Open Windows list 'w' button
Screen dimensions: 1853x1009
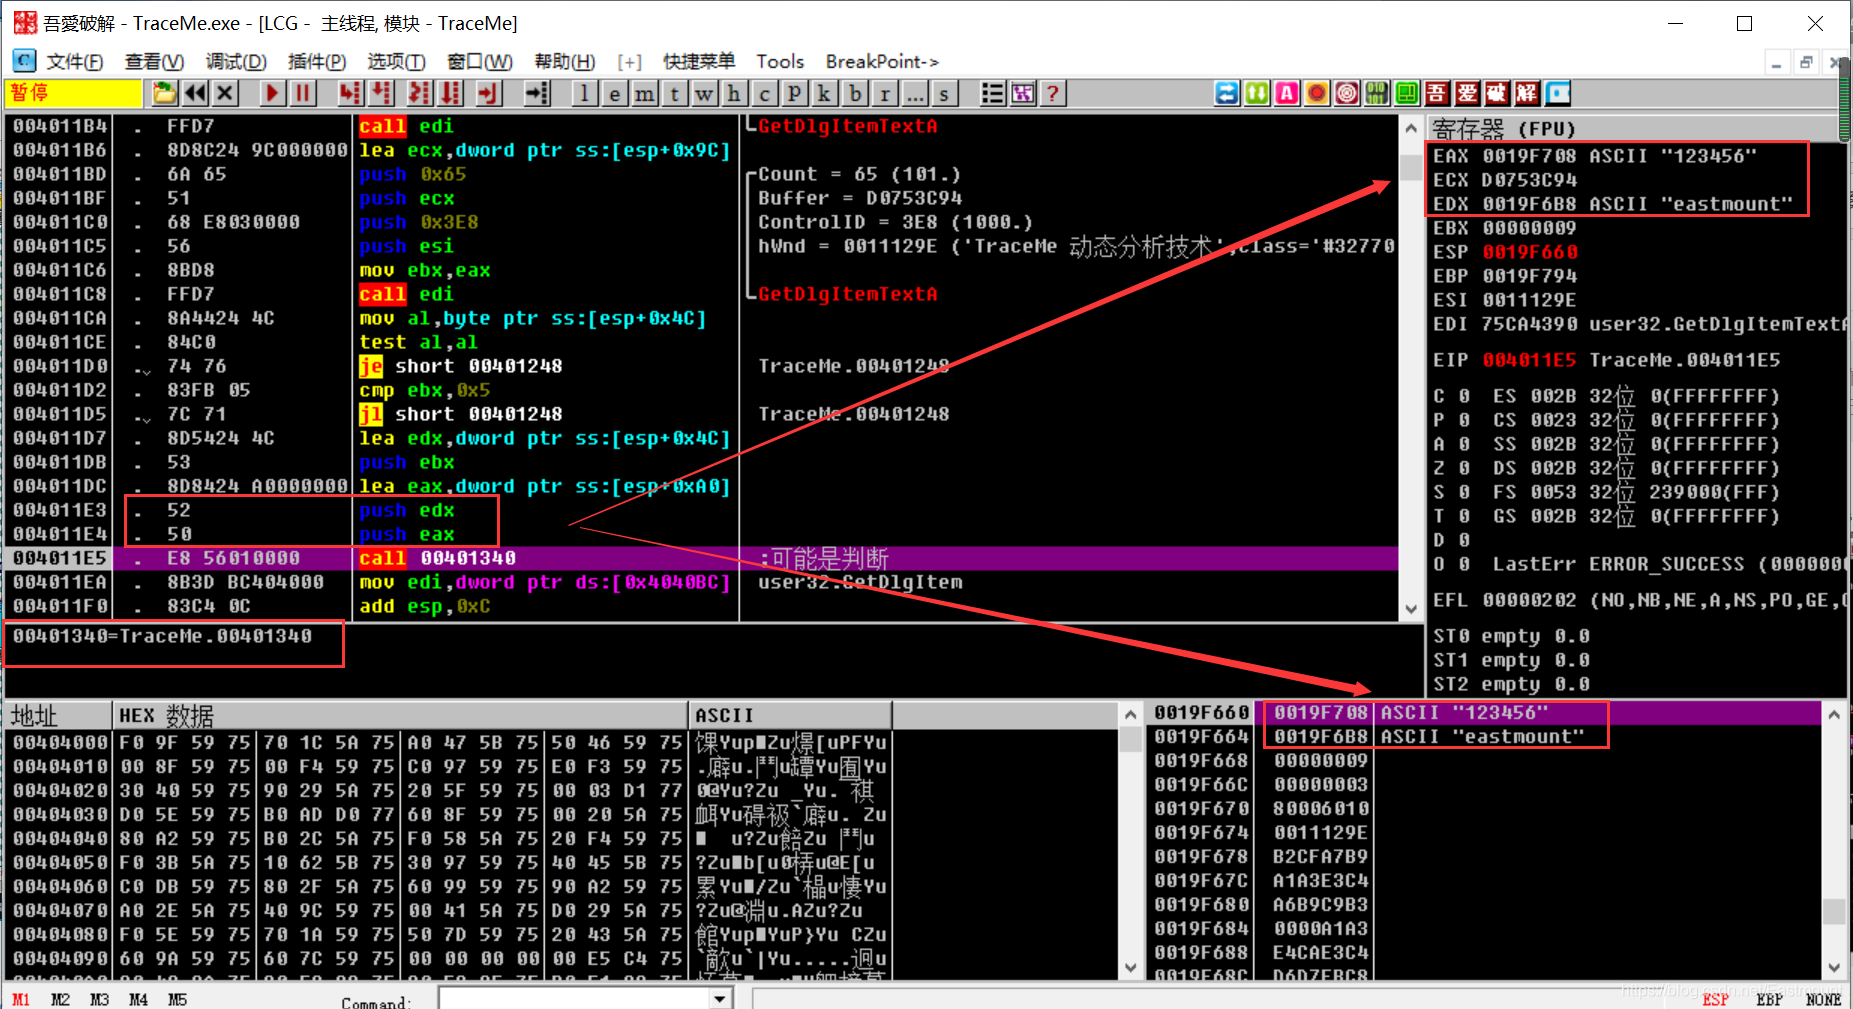click(704, 93)
